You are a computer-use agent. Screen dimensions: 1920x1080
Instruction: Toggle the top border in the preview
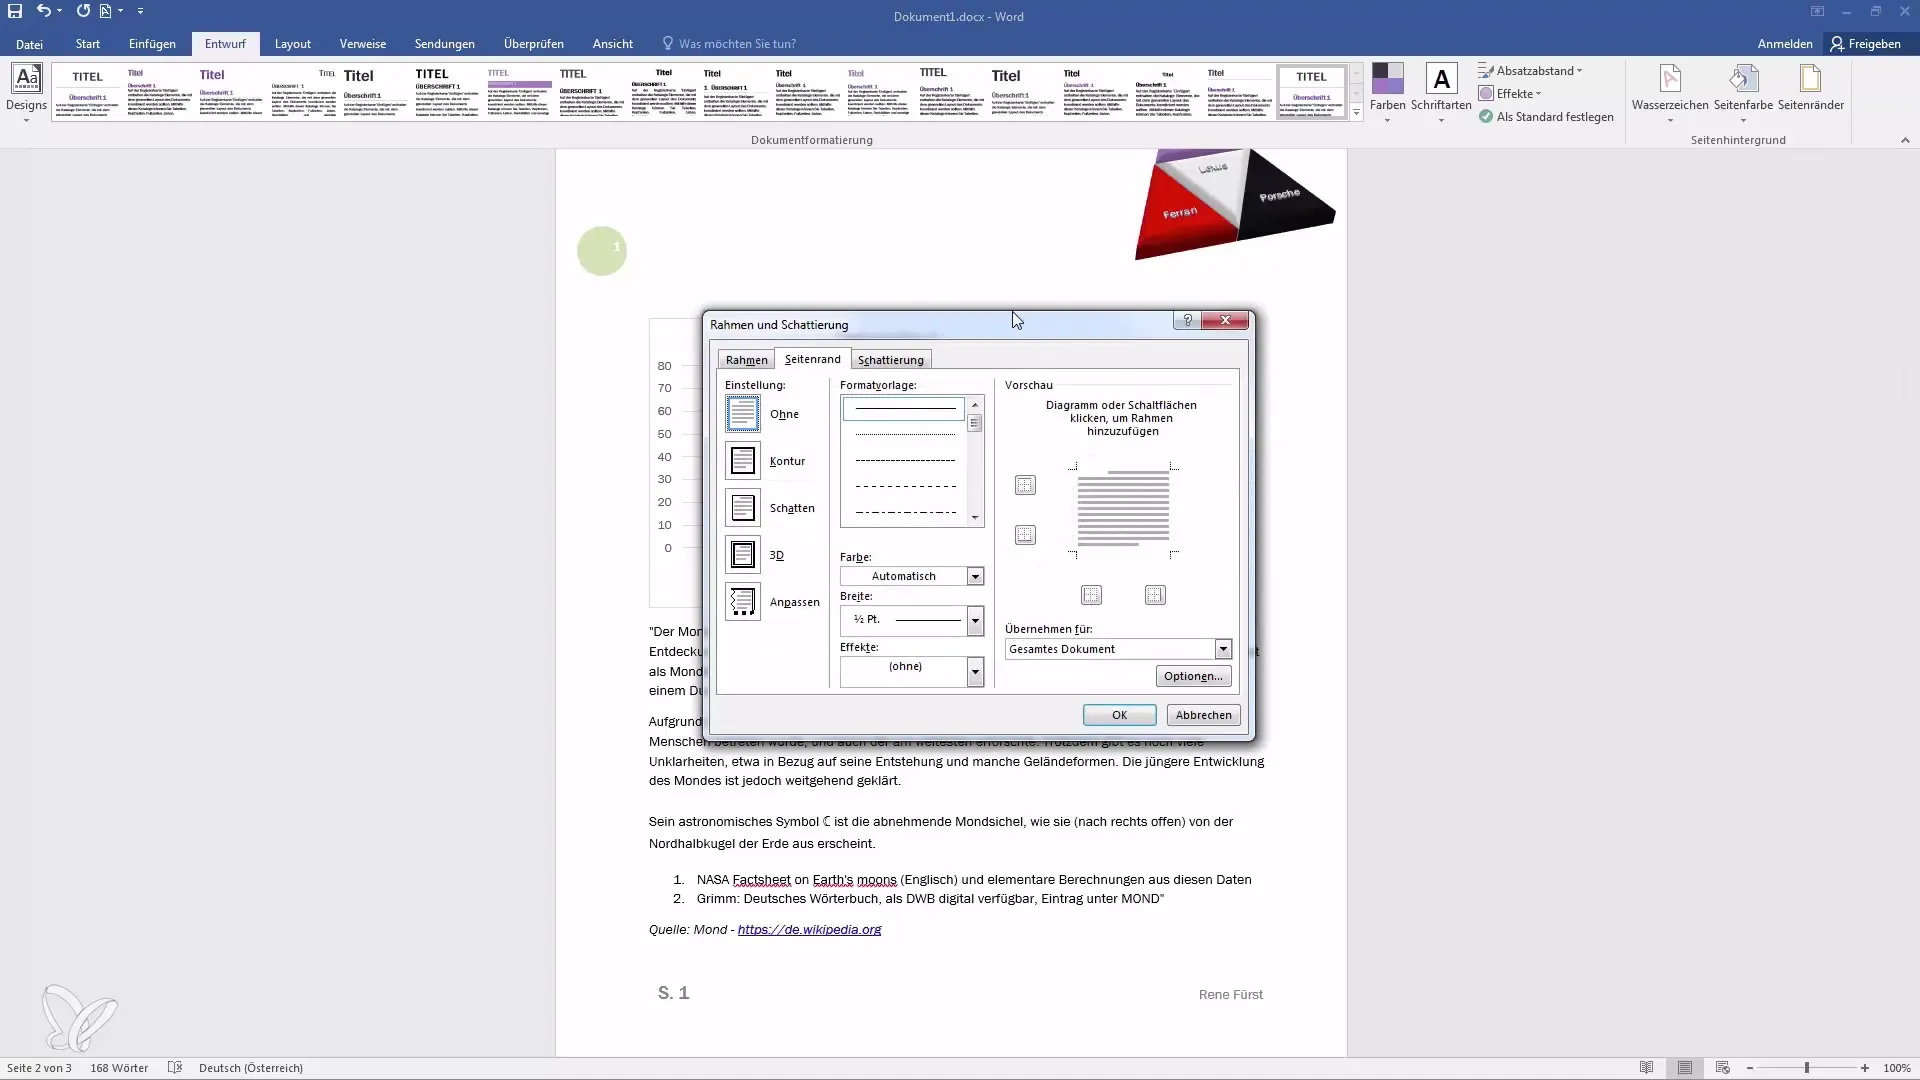1025,485
